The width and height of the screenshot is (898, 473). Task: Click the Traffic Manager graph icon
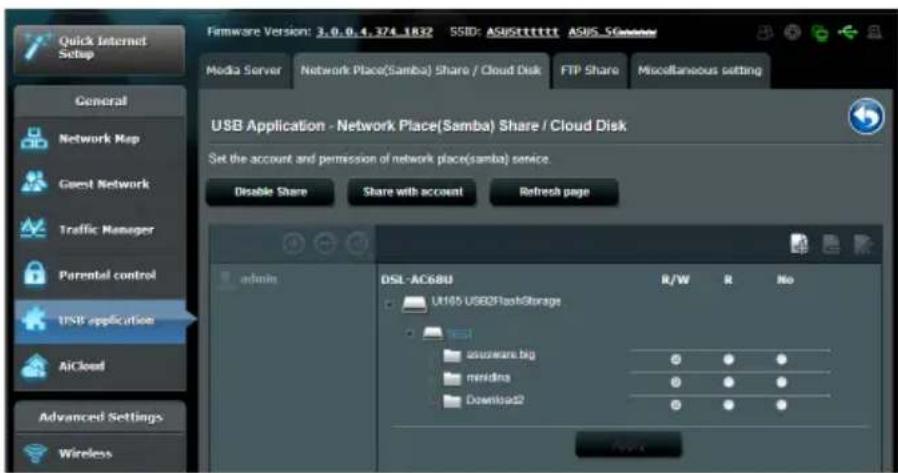click(34, 228)
